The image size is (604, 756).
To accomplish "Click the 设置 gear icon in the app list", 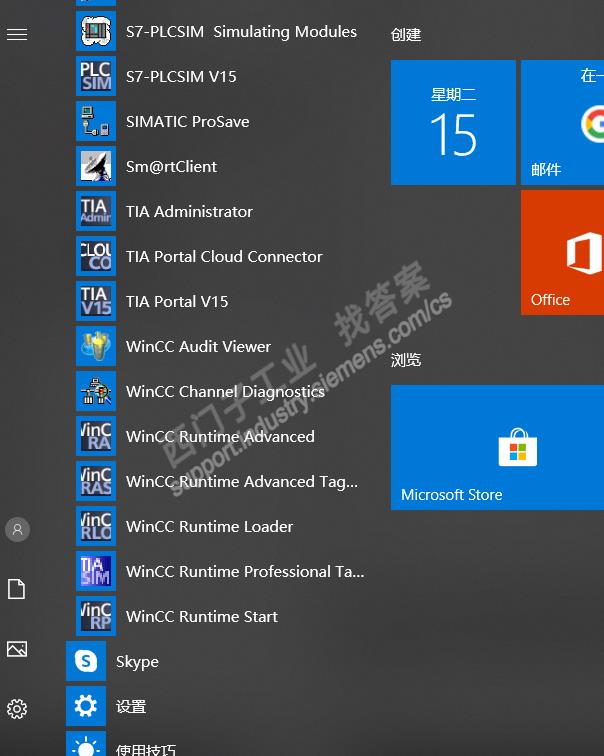I will [x=86, y=706].
